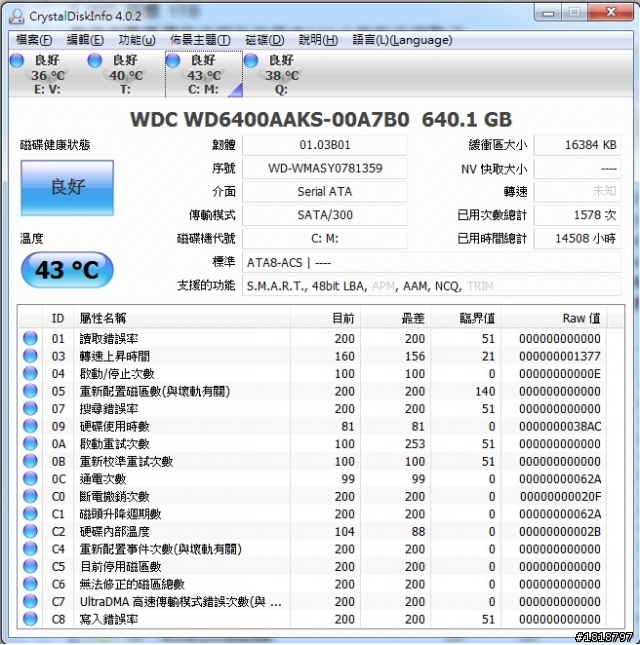640x645 pixels.
Task: Open the 磁碟(D) menu
Action: 264,40
